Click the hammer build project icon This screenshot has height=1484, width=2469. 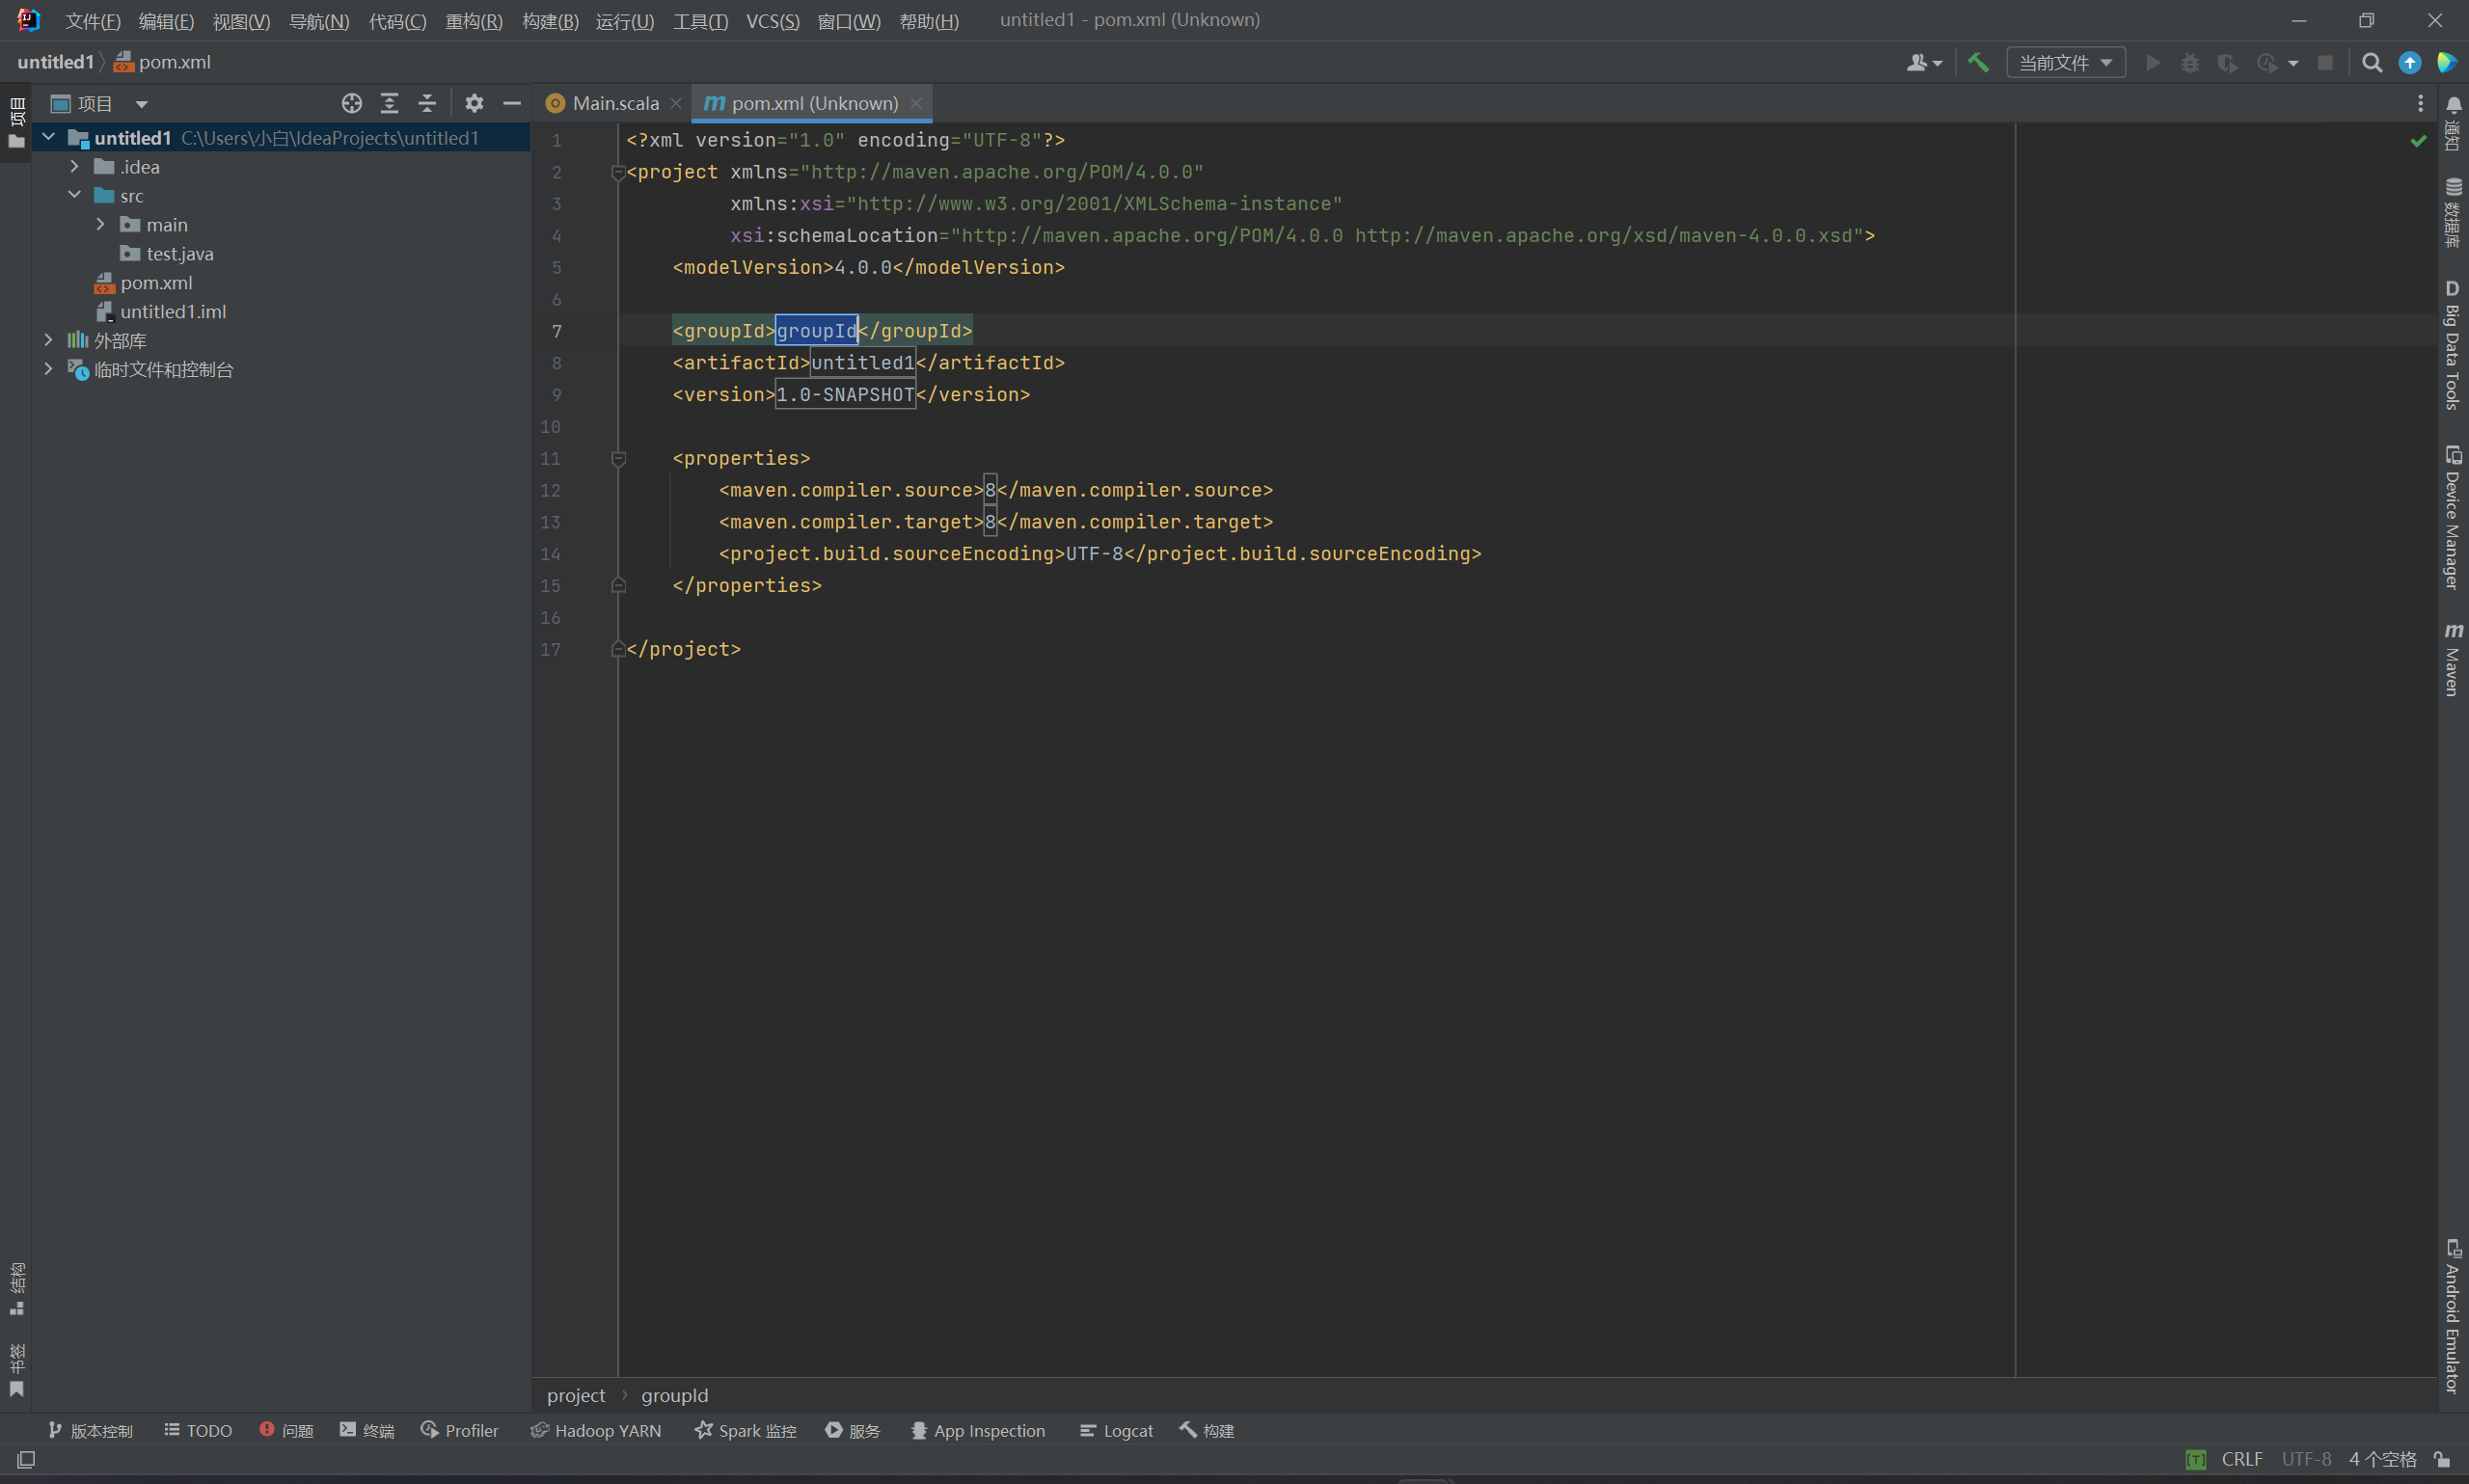click(x=1977, y=62)
